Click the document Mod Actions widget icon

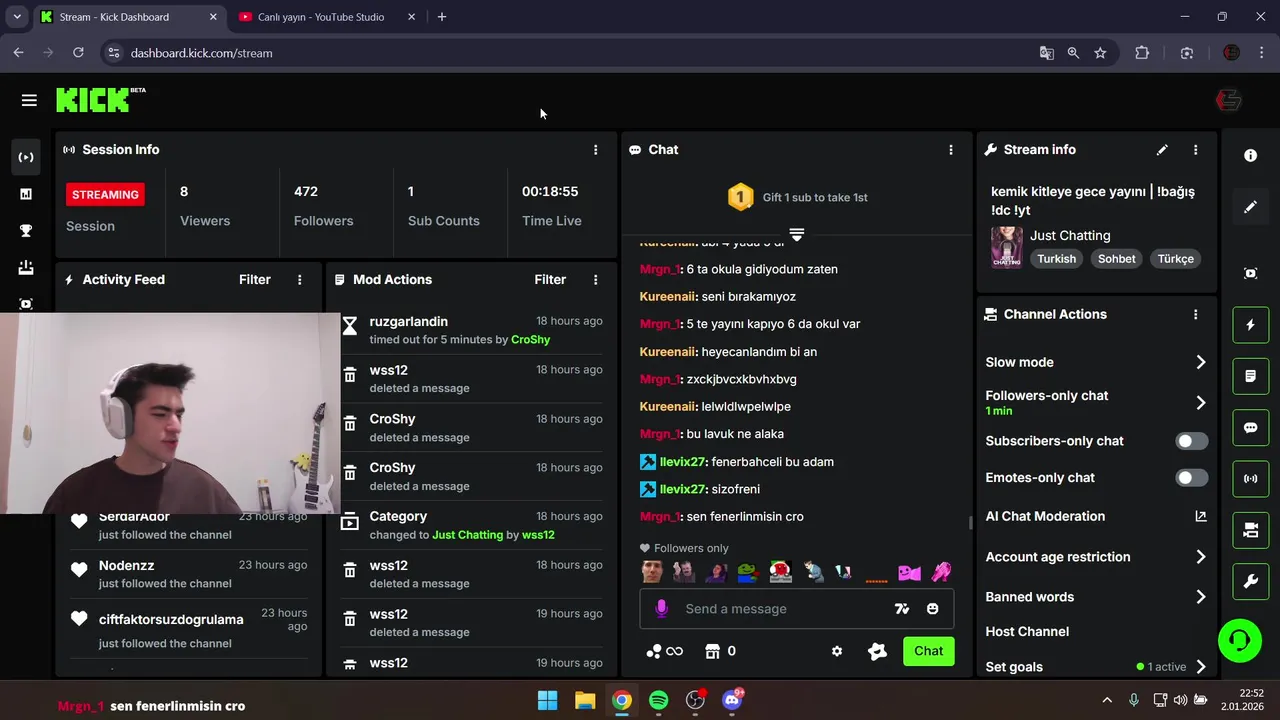1250,376
